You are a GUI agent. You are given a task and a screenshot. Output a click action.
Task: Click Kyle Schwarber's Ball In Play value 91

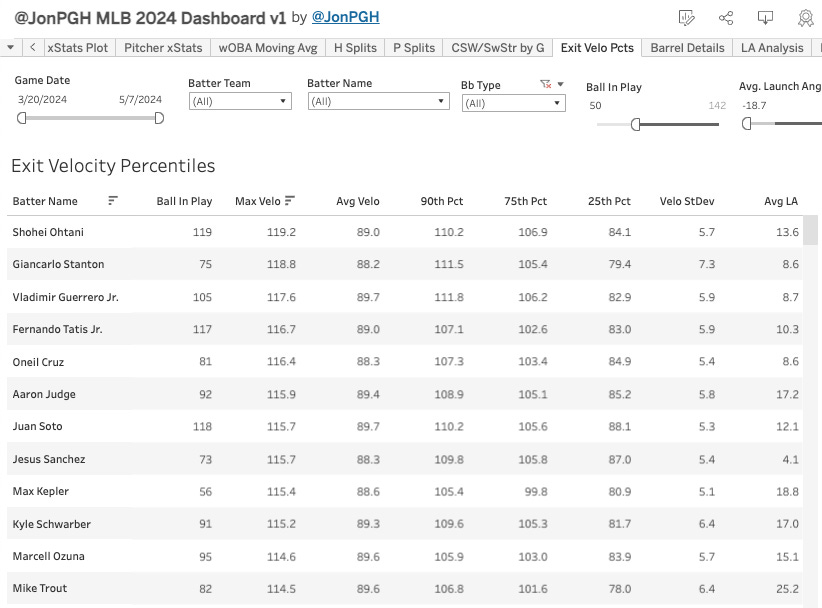point(206,524)
